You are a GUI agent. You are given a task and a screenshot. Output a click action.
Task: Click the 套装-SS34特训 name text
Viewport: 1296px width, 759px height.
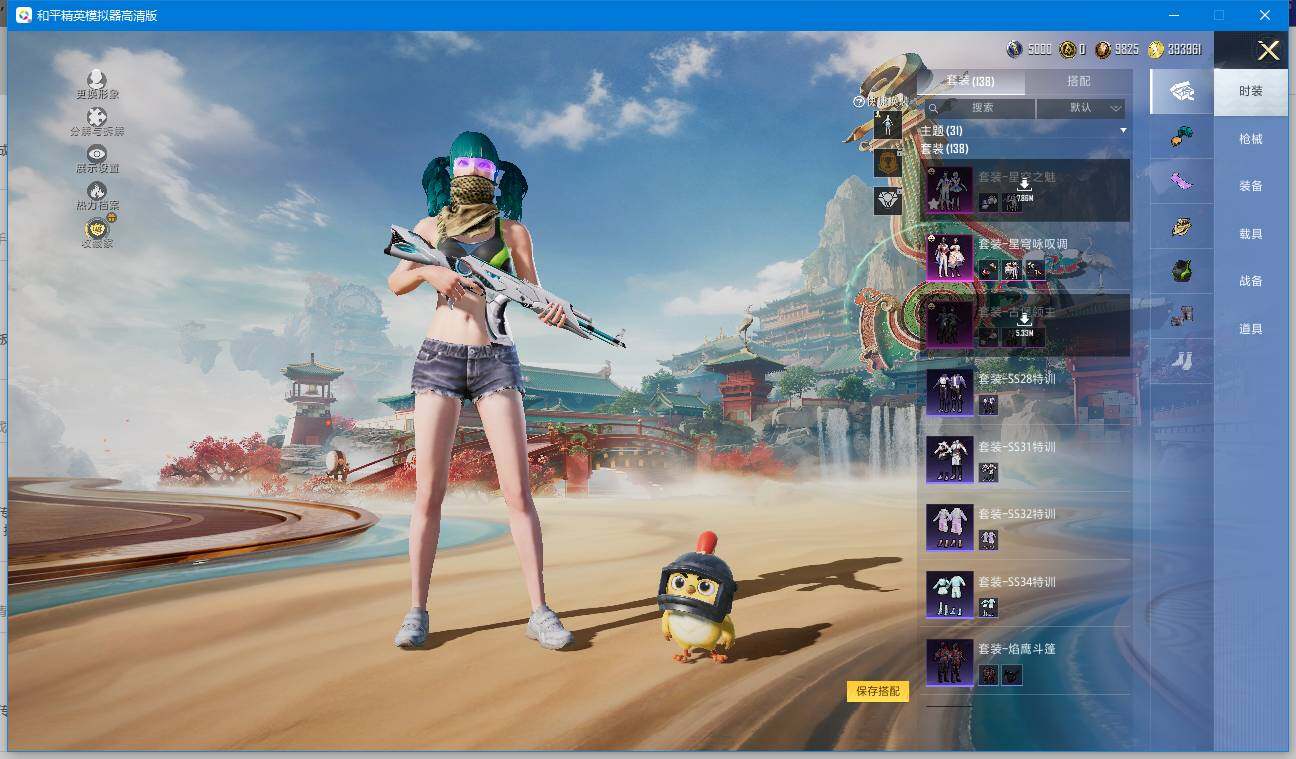(1016, 582)
